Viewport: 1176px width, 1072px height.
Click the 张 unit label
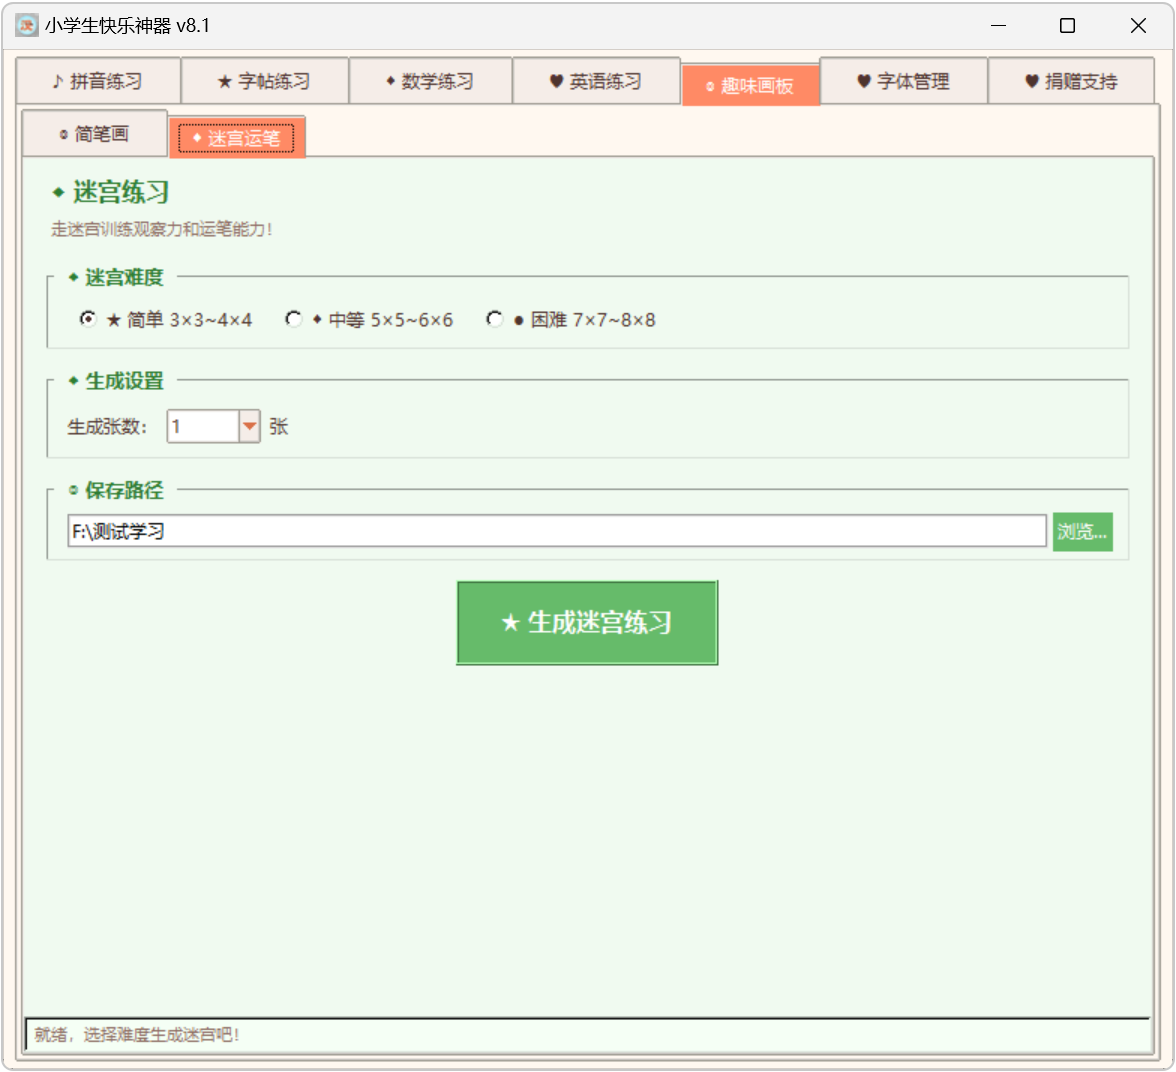pyautogui.click(x=278, y=427)
